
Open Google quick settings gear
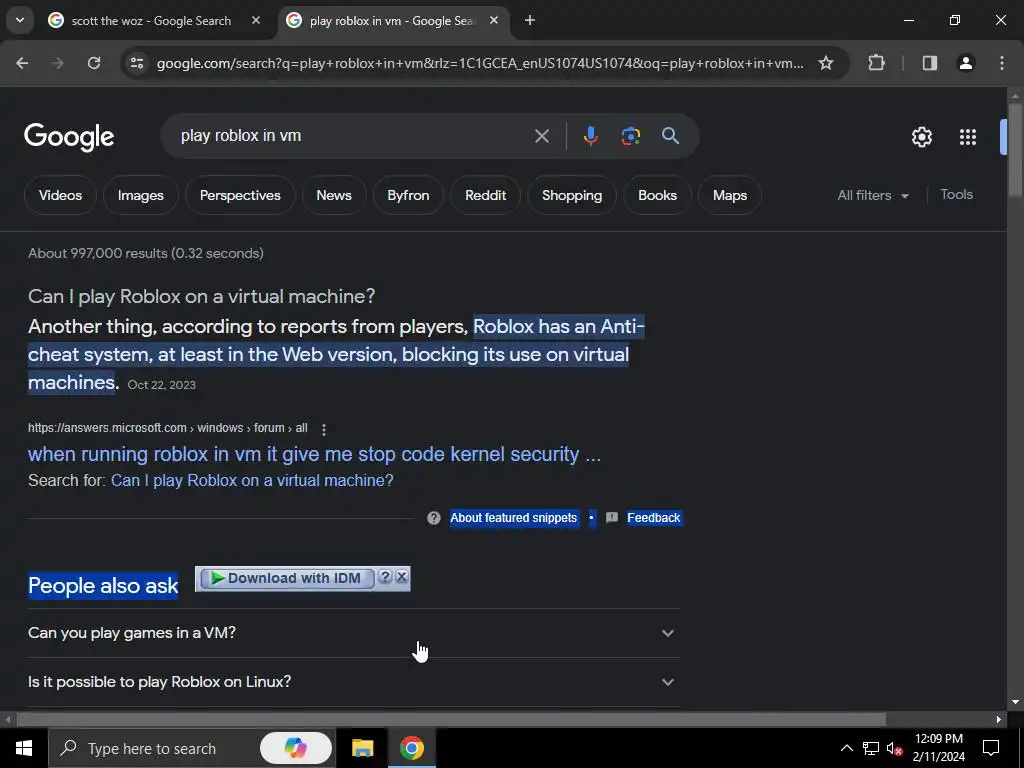pos(921,136)
